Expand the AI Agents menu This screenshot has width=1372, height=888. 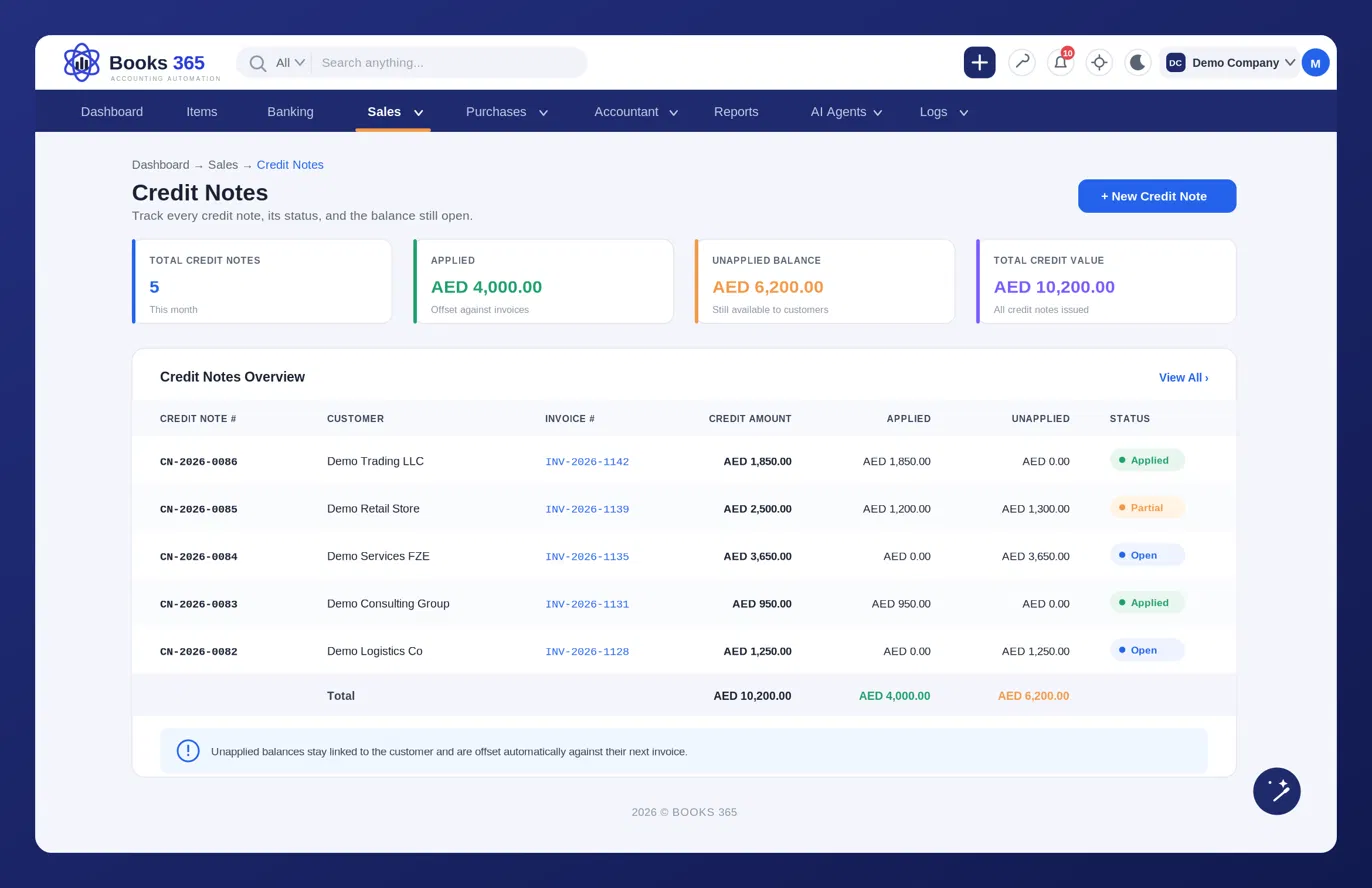[x=846, y=112]
